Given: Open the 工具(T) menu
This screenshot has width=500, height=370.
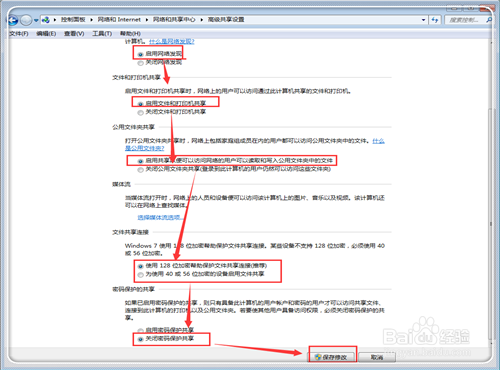Looking at the screenshot, I should click(102, 33).
